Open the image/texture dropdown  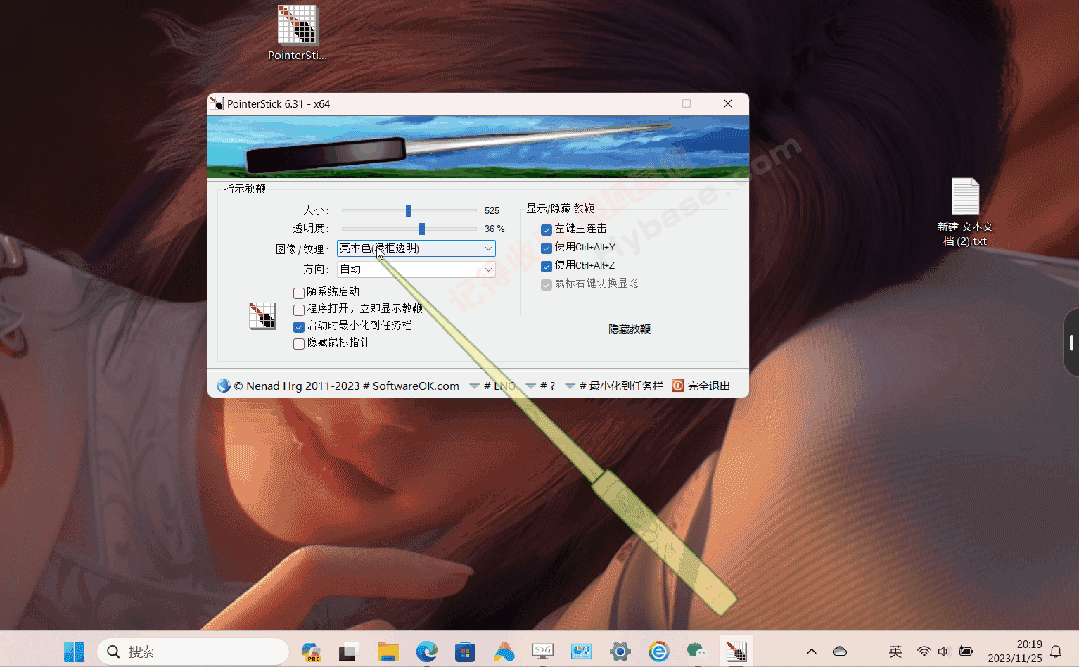coord(416,248)
